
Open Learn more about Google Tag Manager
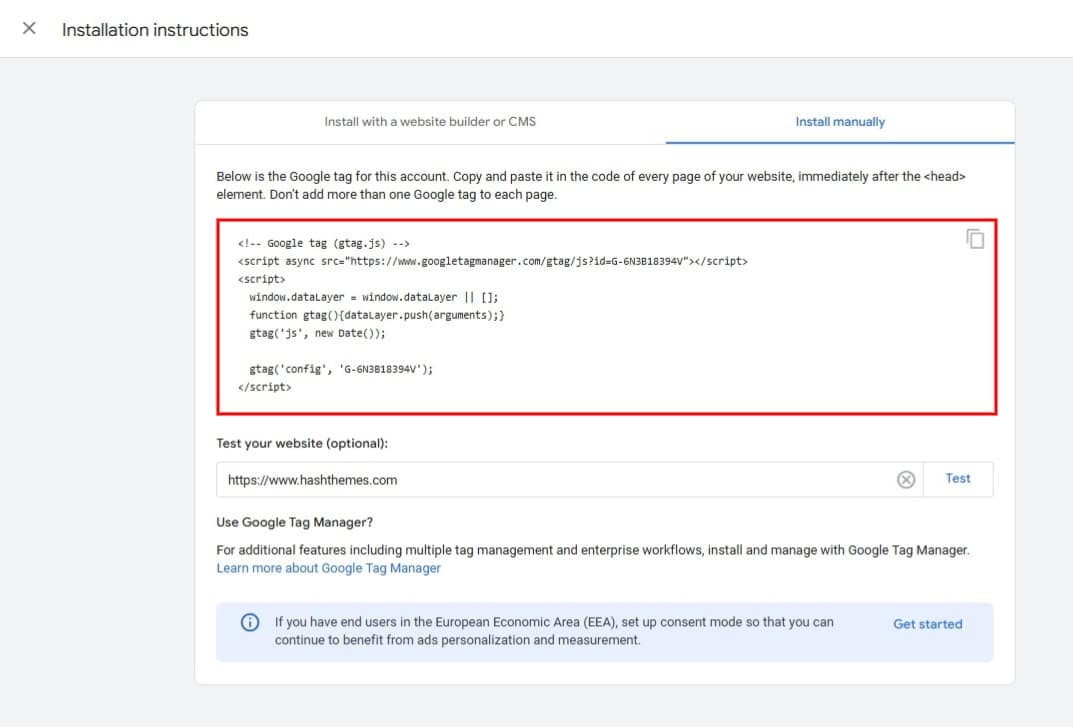328,568
